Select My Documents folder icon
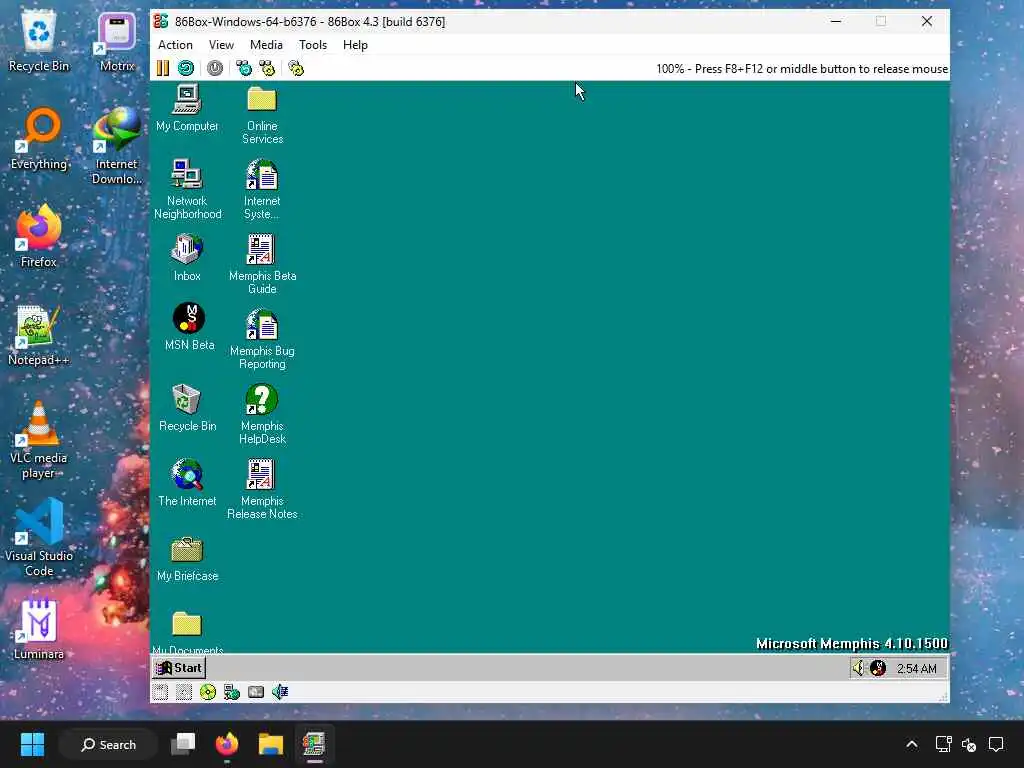Viewport: 1024px width, 768px height. [187, 632]
